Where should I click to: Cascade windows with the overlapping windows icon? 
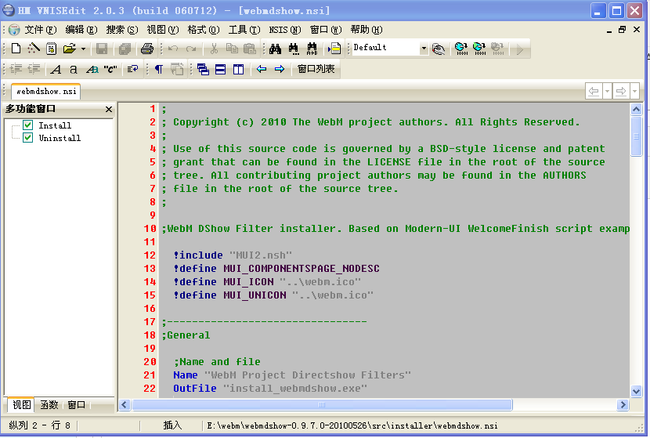[x=203, y=69]
